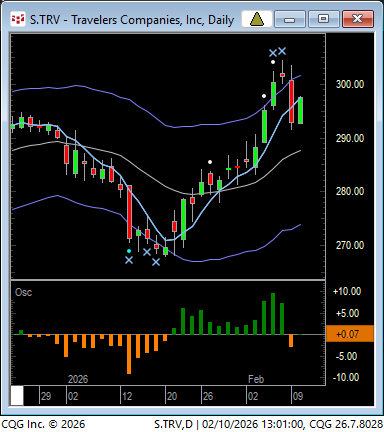Viewport: 384px width, 432px height.
Task: Click the -5.00 oscillator scale label
Action: coord(347,356)
